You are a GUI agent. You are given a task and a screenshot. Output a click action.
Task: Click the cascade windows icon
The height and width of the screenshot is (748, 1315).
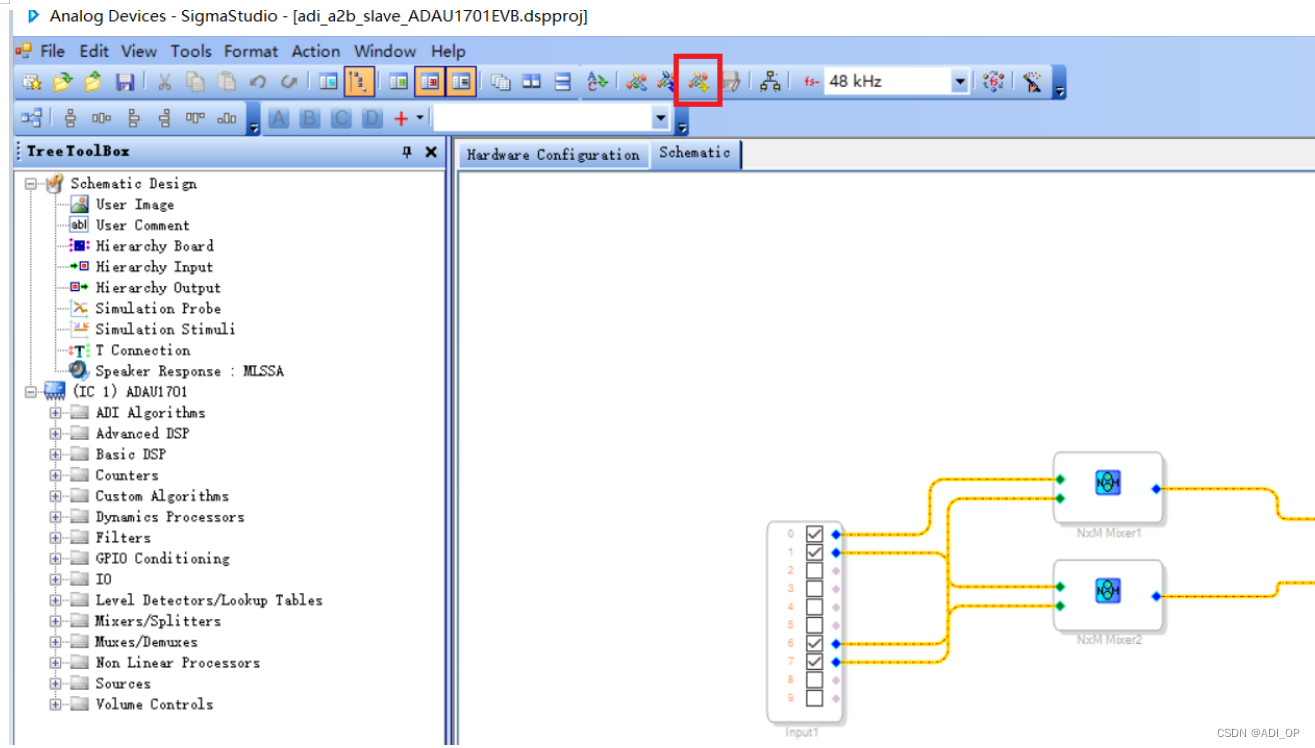pyautogui.click(x=501, y=82)
